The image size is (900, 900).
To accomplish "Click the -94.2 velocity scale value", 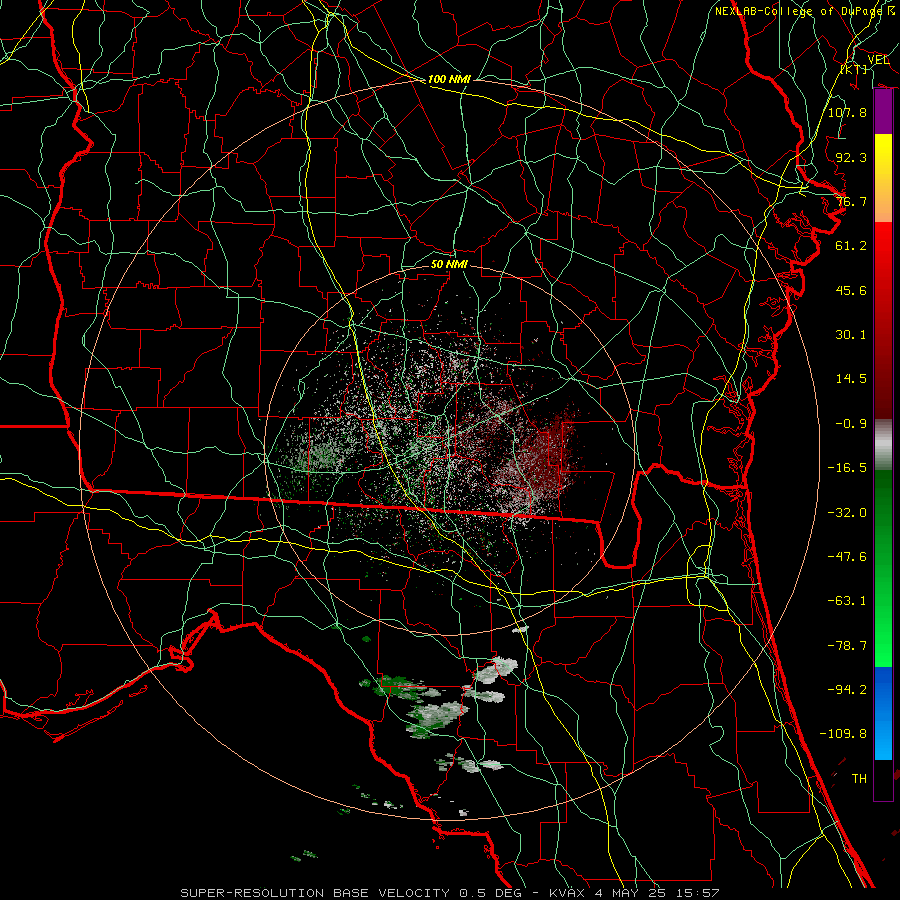I will coord(847,689).
